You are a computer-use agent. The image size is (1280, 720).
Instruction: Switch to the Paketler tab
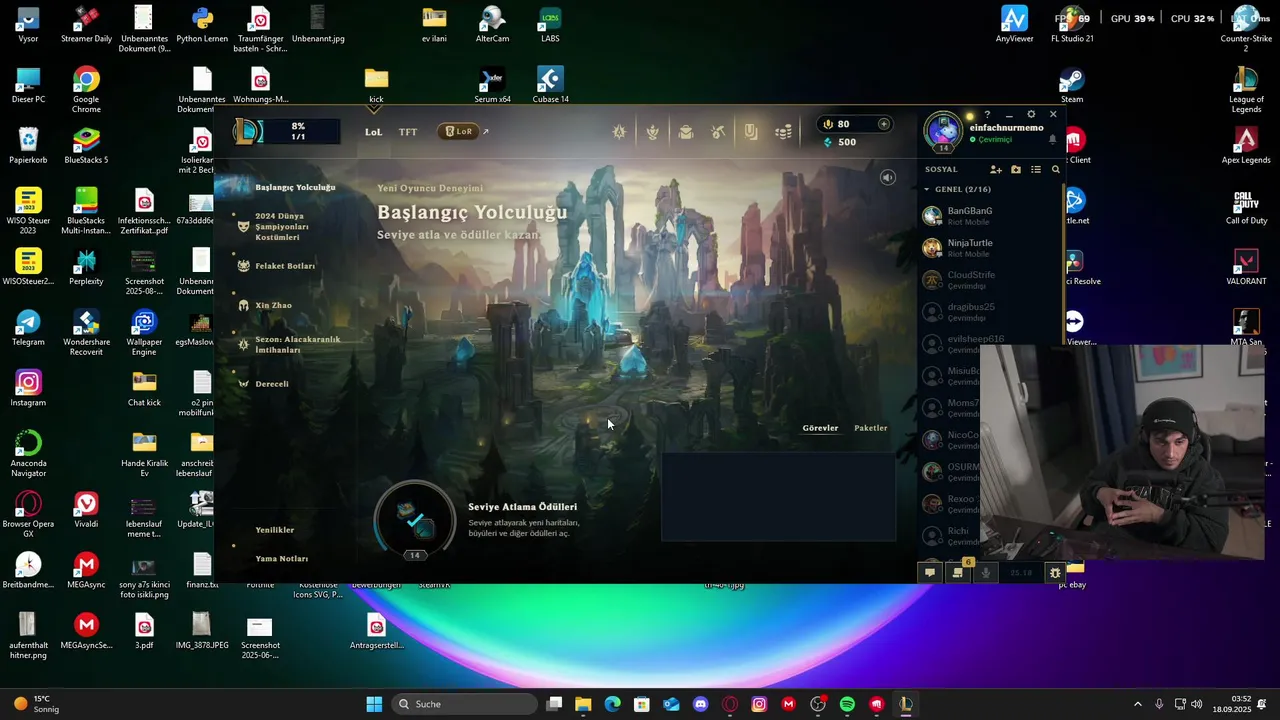871,428
